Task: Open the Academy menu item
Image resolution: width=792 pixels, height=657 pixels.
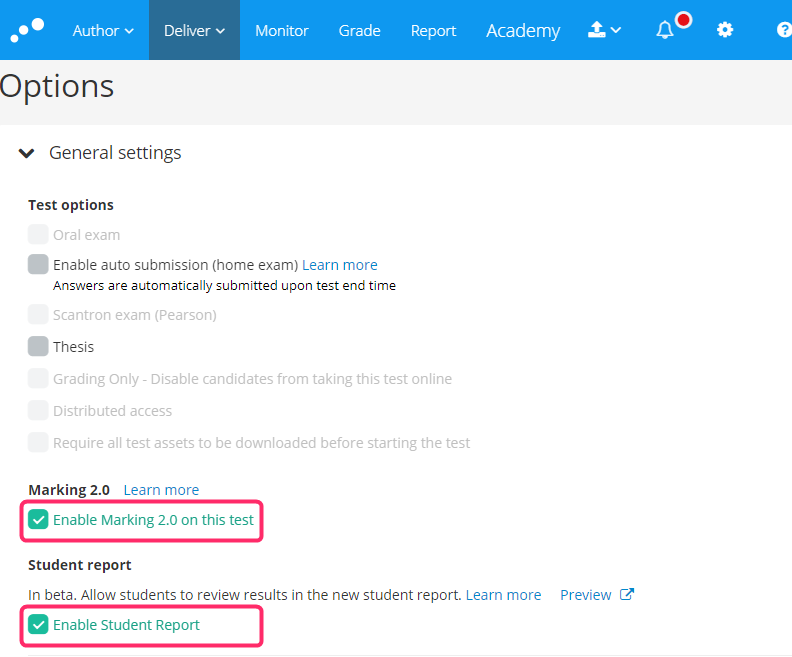Action: click(x=523, y=31)
